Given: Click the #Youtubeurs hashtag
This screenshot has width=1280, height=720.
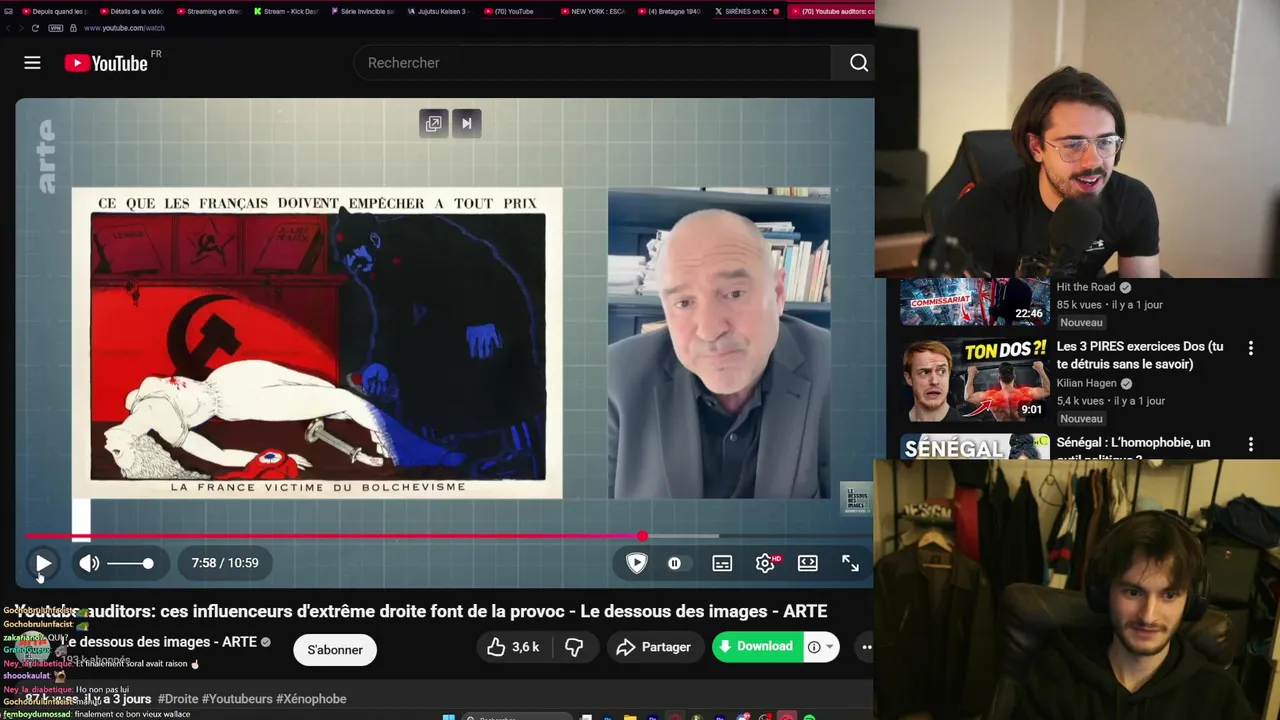Looking at the screenshot, I should pos(237,699).
